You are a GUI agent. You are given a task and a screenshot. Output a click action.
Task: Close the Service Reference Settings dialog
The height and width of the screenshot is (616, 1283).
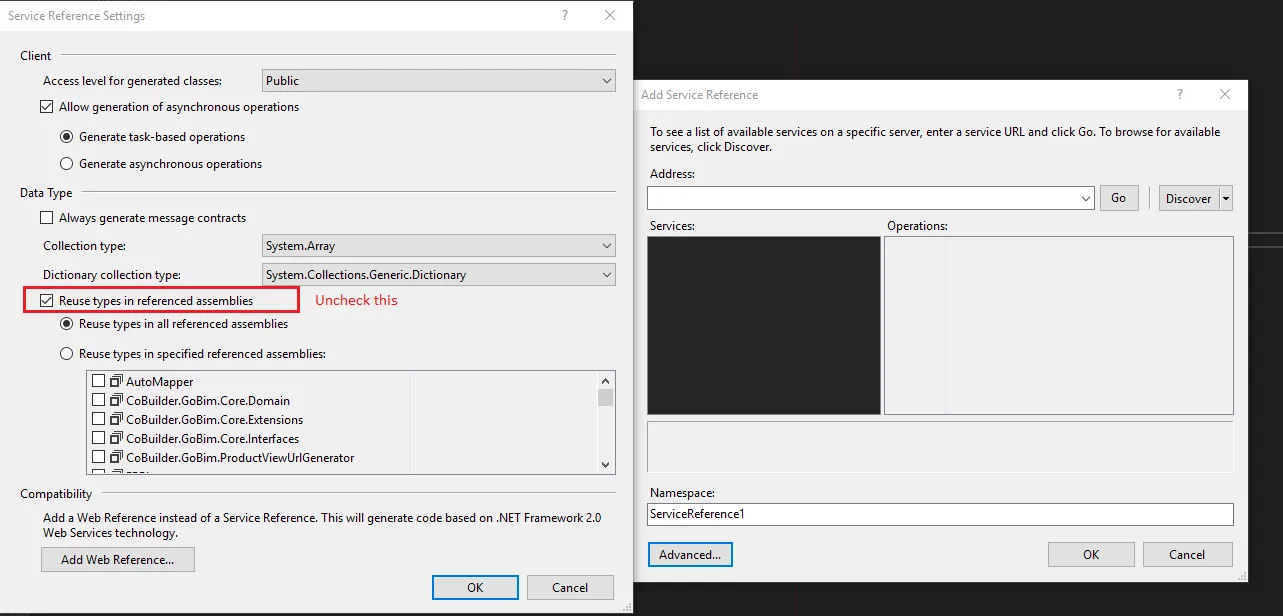tap(610, 16)
